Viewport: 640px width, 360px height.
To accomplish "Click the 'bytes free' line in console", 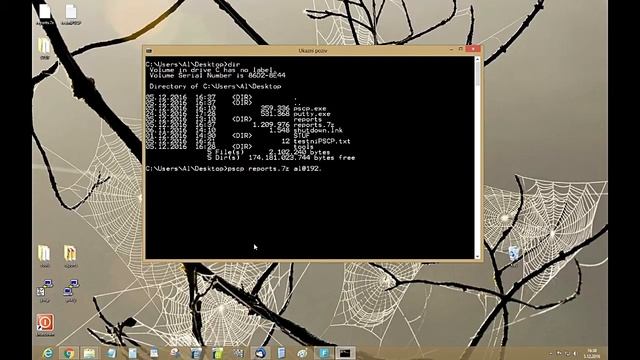I will 281,158.
